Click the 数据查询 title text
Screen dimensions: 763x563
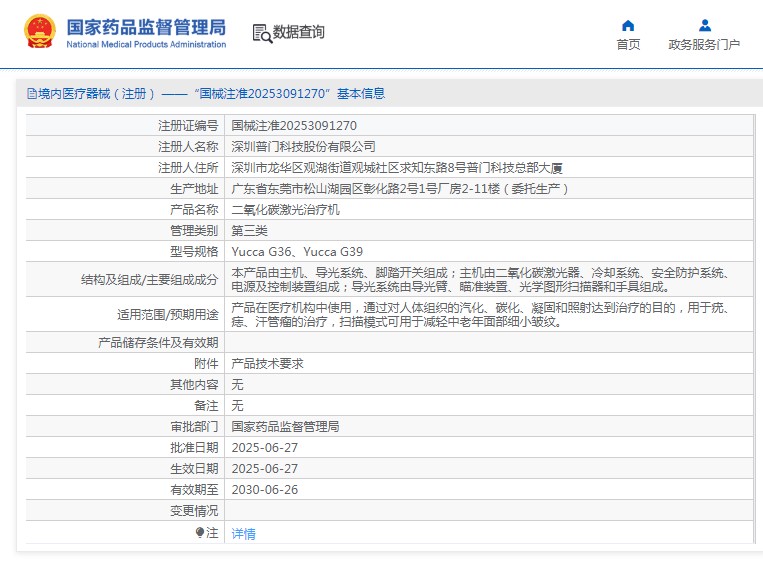click(298, 32)
